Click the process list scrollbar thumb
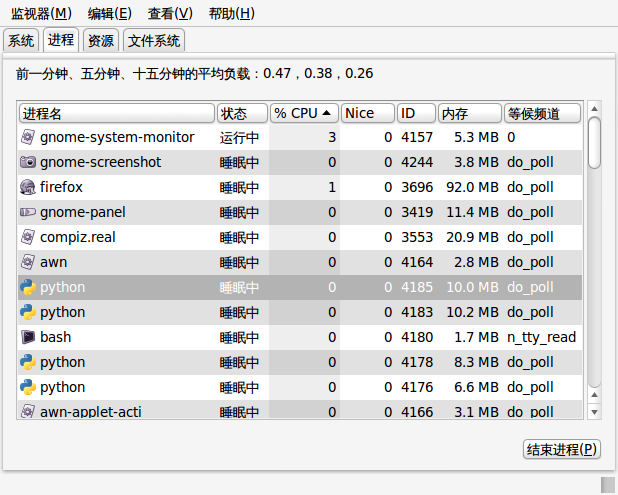618x495 pixels. pyautogui.click(x=594, y=143)
